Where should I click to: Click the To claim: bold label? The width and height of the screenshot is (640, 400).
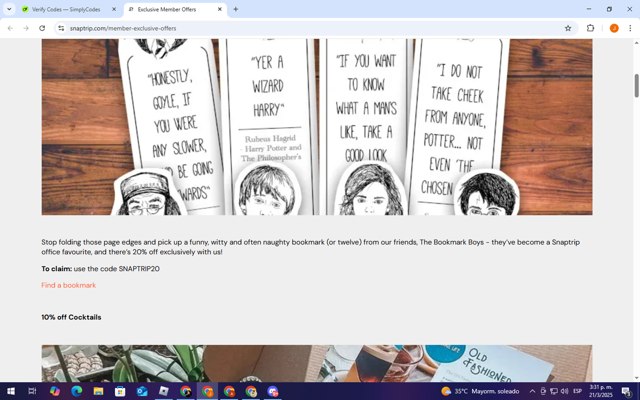[57, 269]
